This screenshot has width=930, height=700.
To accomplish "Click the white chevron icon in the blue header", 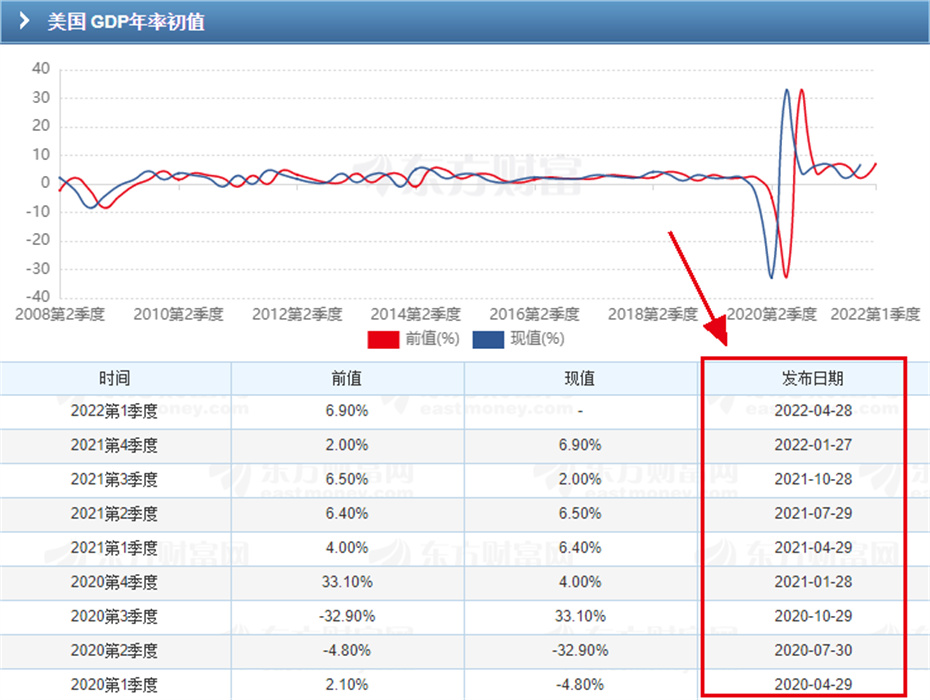I will [24, 21].
